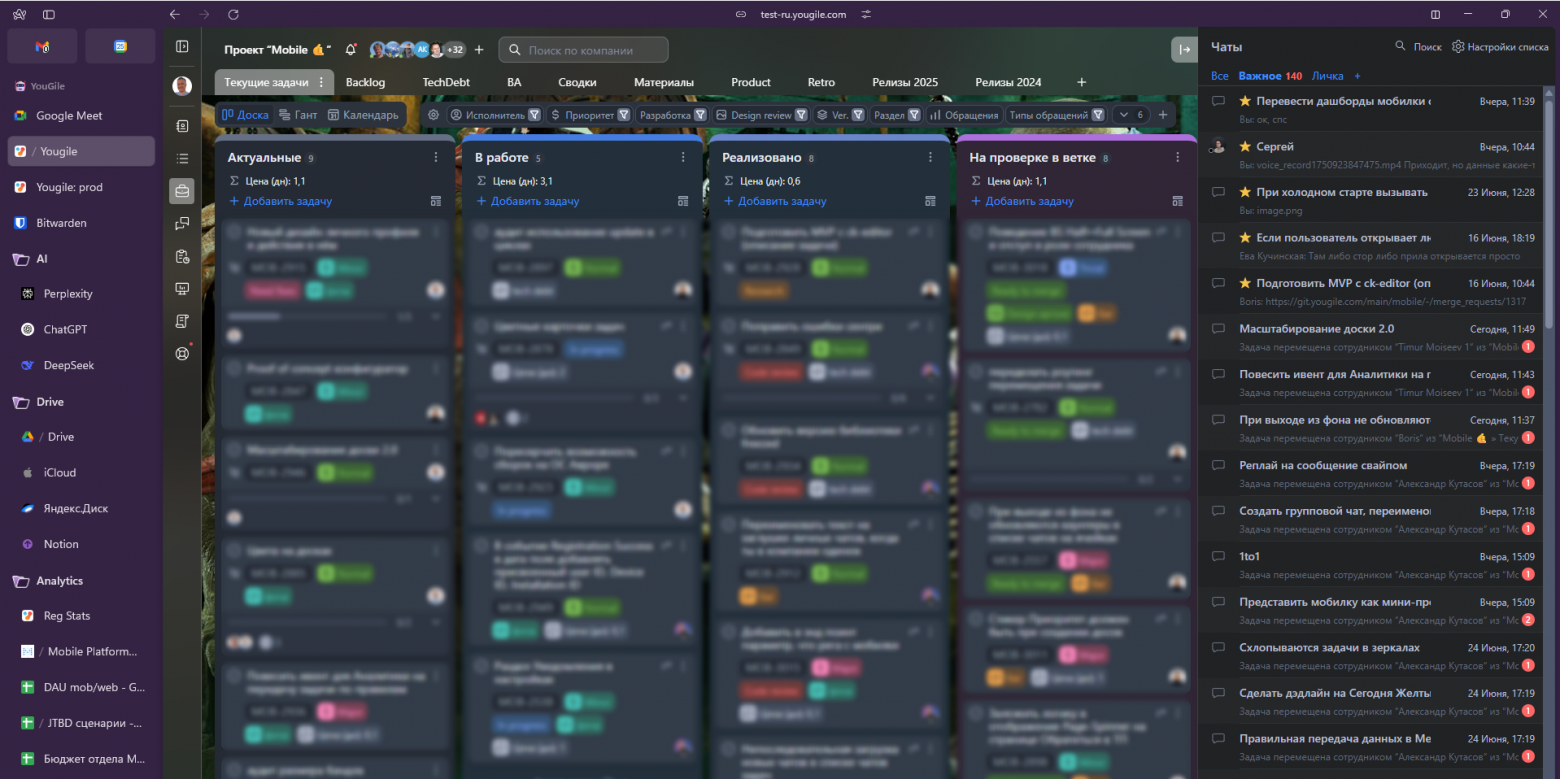Open the Актуальные column three-dot menu
This screenshot has width=1560, height=779.
(436, 157)
